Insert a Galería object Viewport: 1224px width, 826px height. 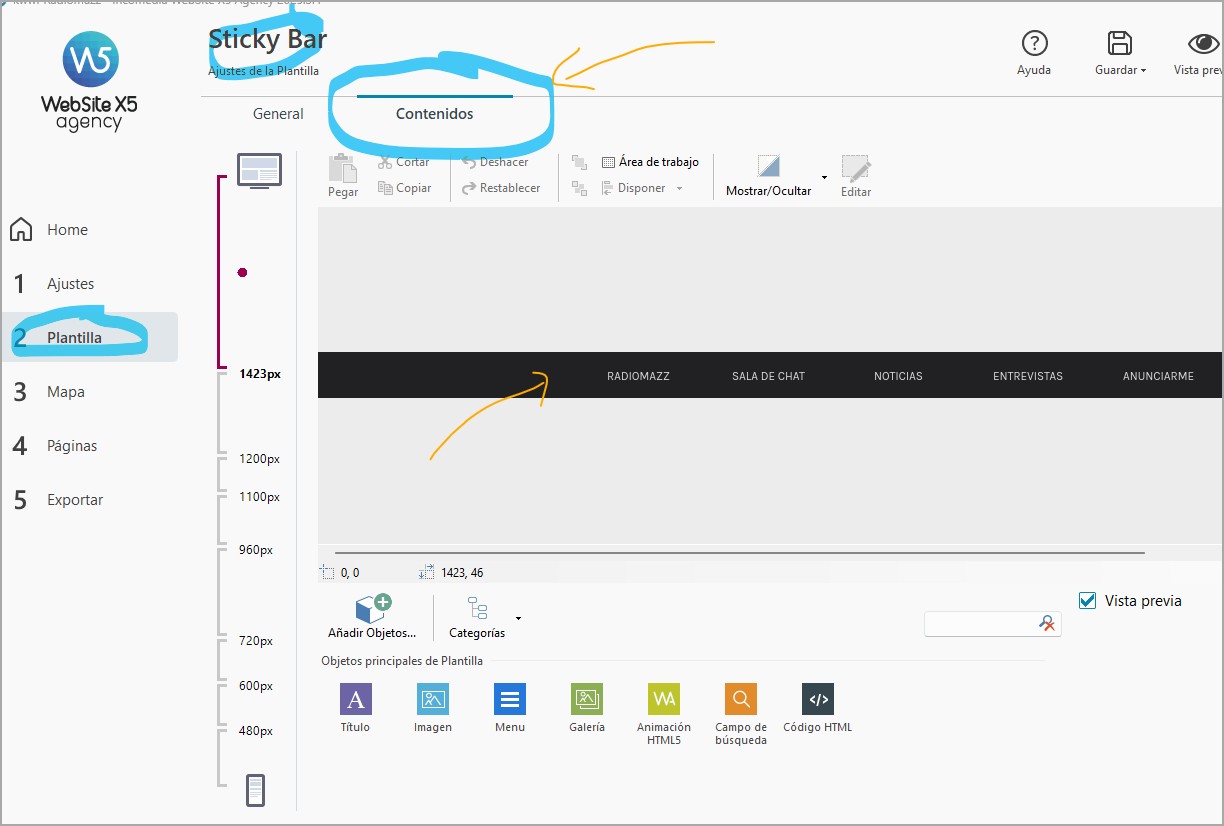586,700
